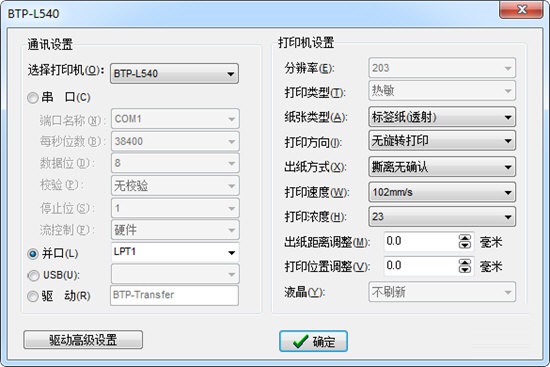Click the 出纸距离调整(M) label
The height and width of the screenshot is (367, 550).
[x=327, y=242]
